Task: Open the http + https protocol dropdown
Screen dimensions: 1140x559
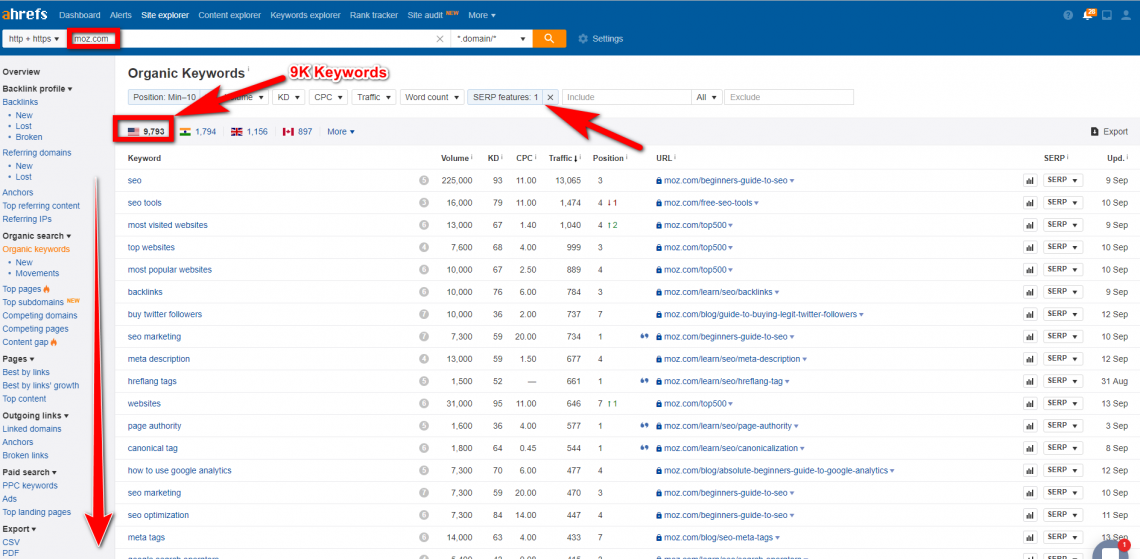Action: click(x=32, y=38)
